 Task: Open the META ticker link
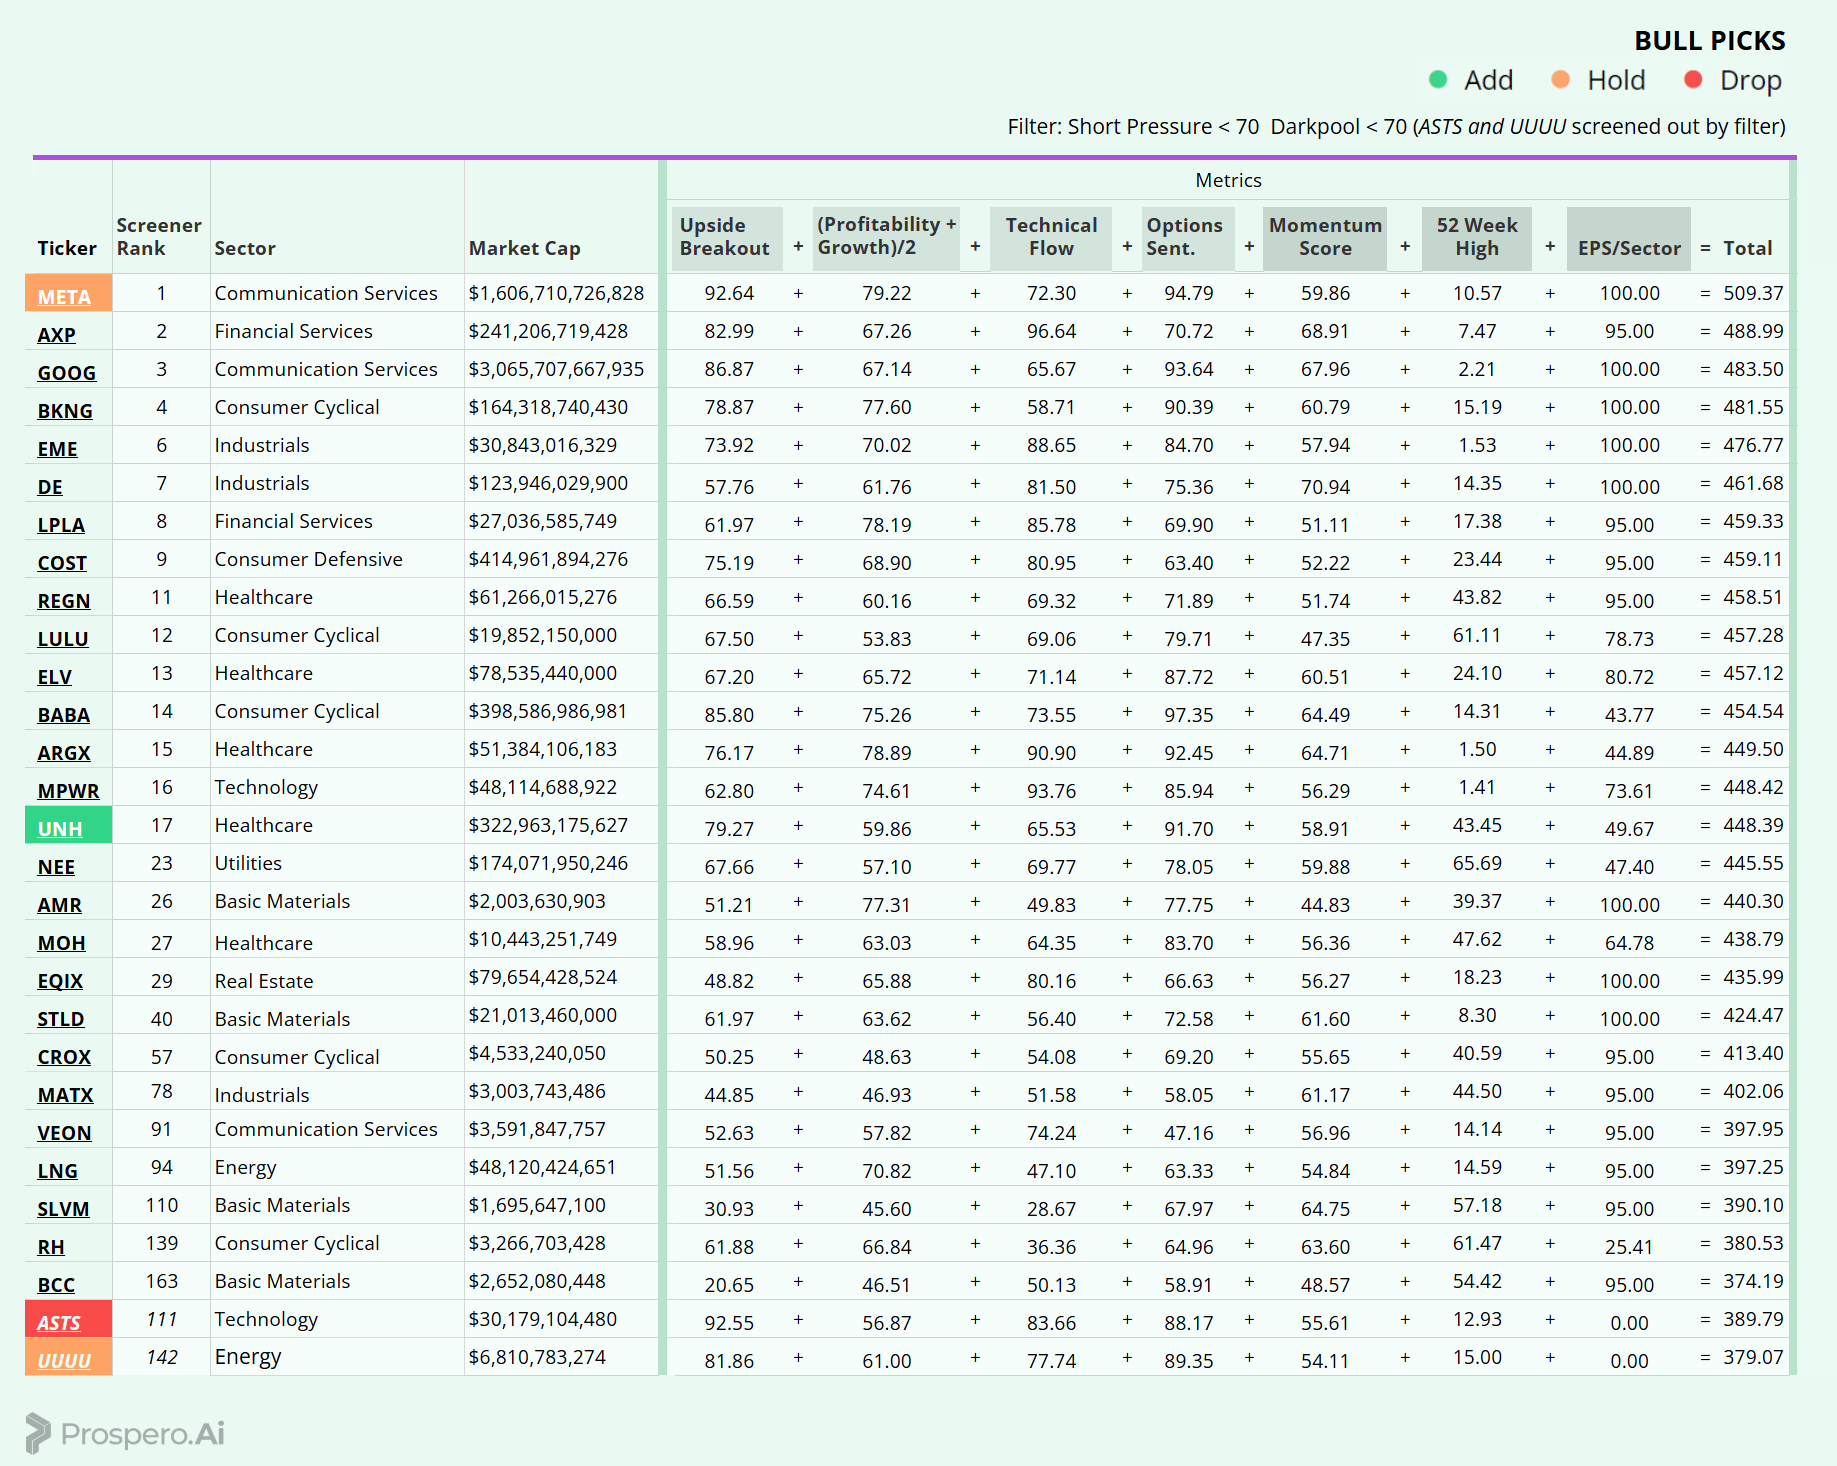[64, 297]
